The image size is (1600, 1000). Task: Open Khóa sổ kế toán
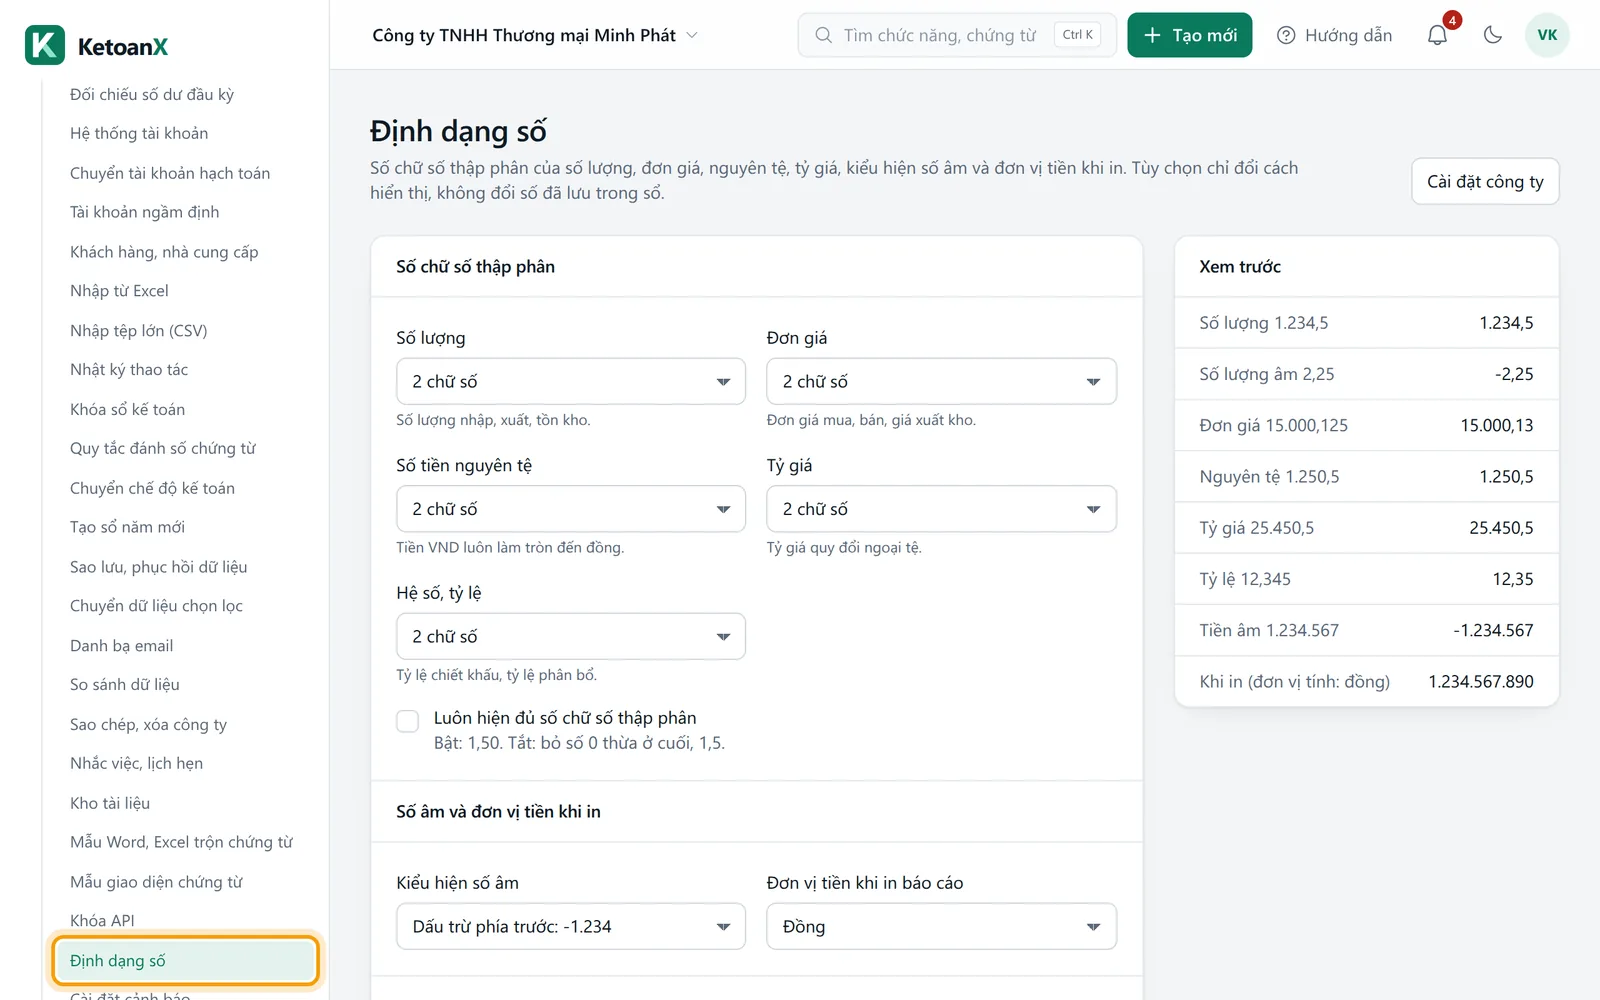point(127,409)
